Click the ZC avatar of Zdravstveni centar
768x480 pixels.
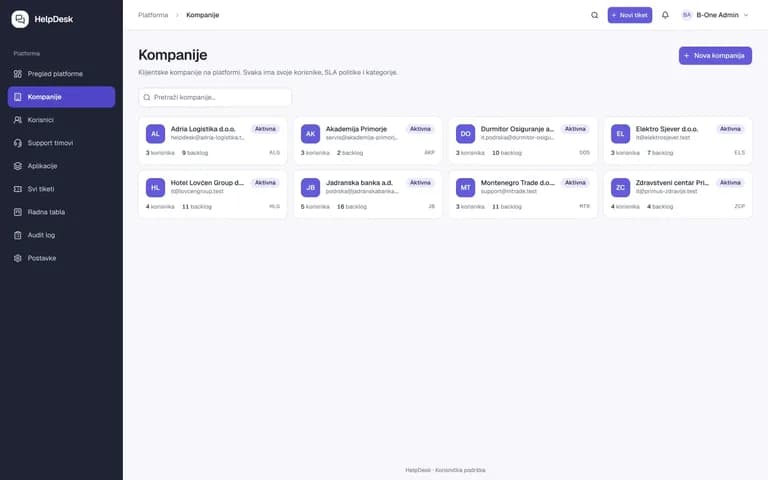coord(621,188)
